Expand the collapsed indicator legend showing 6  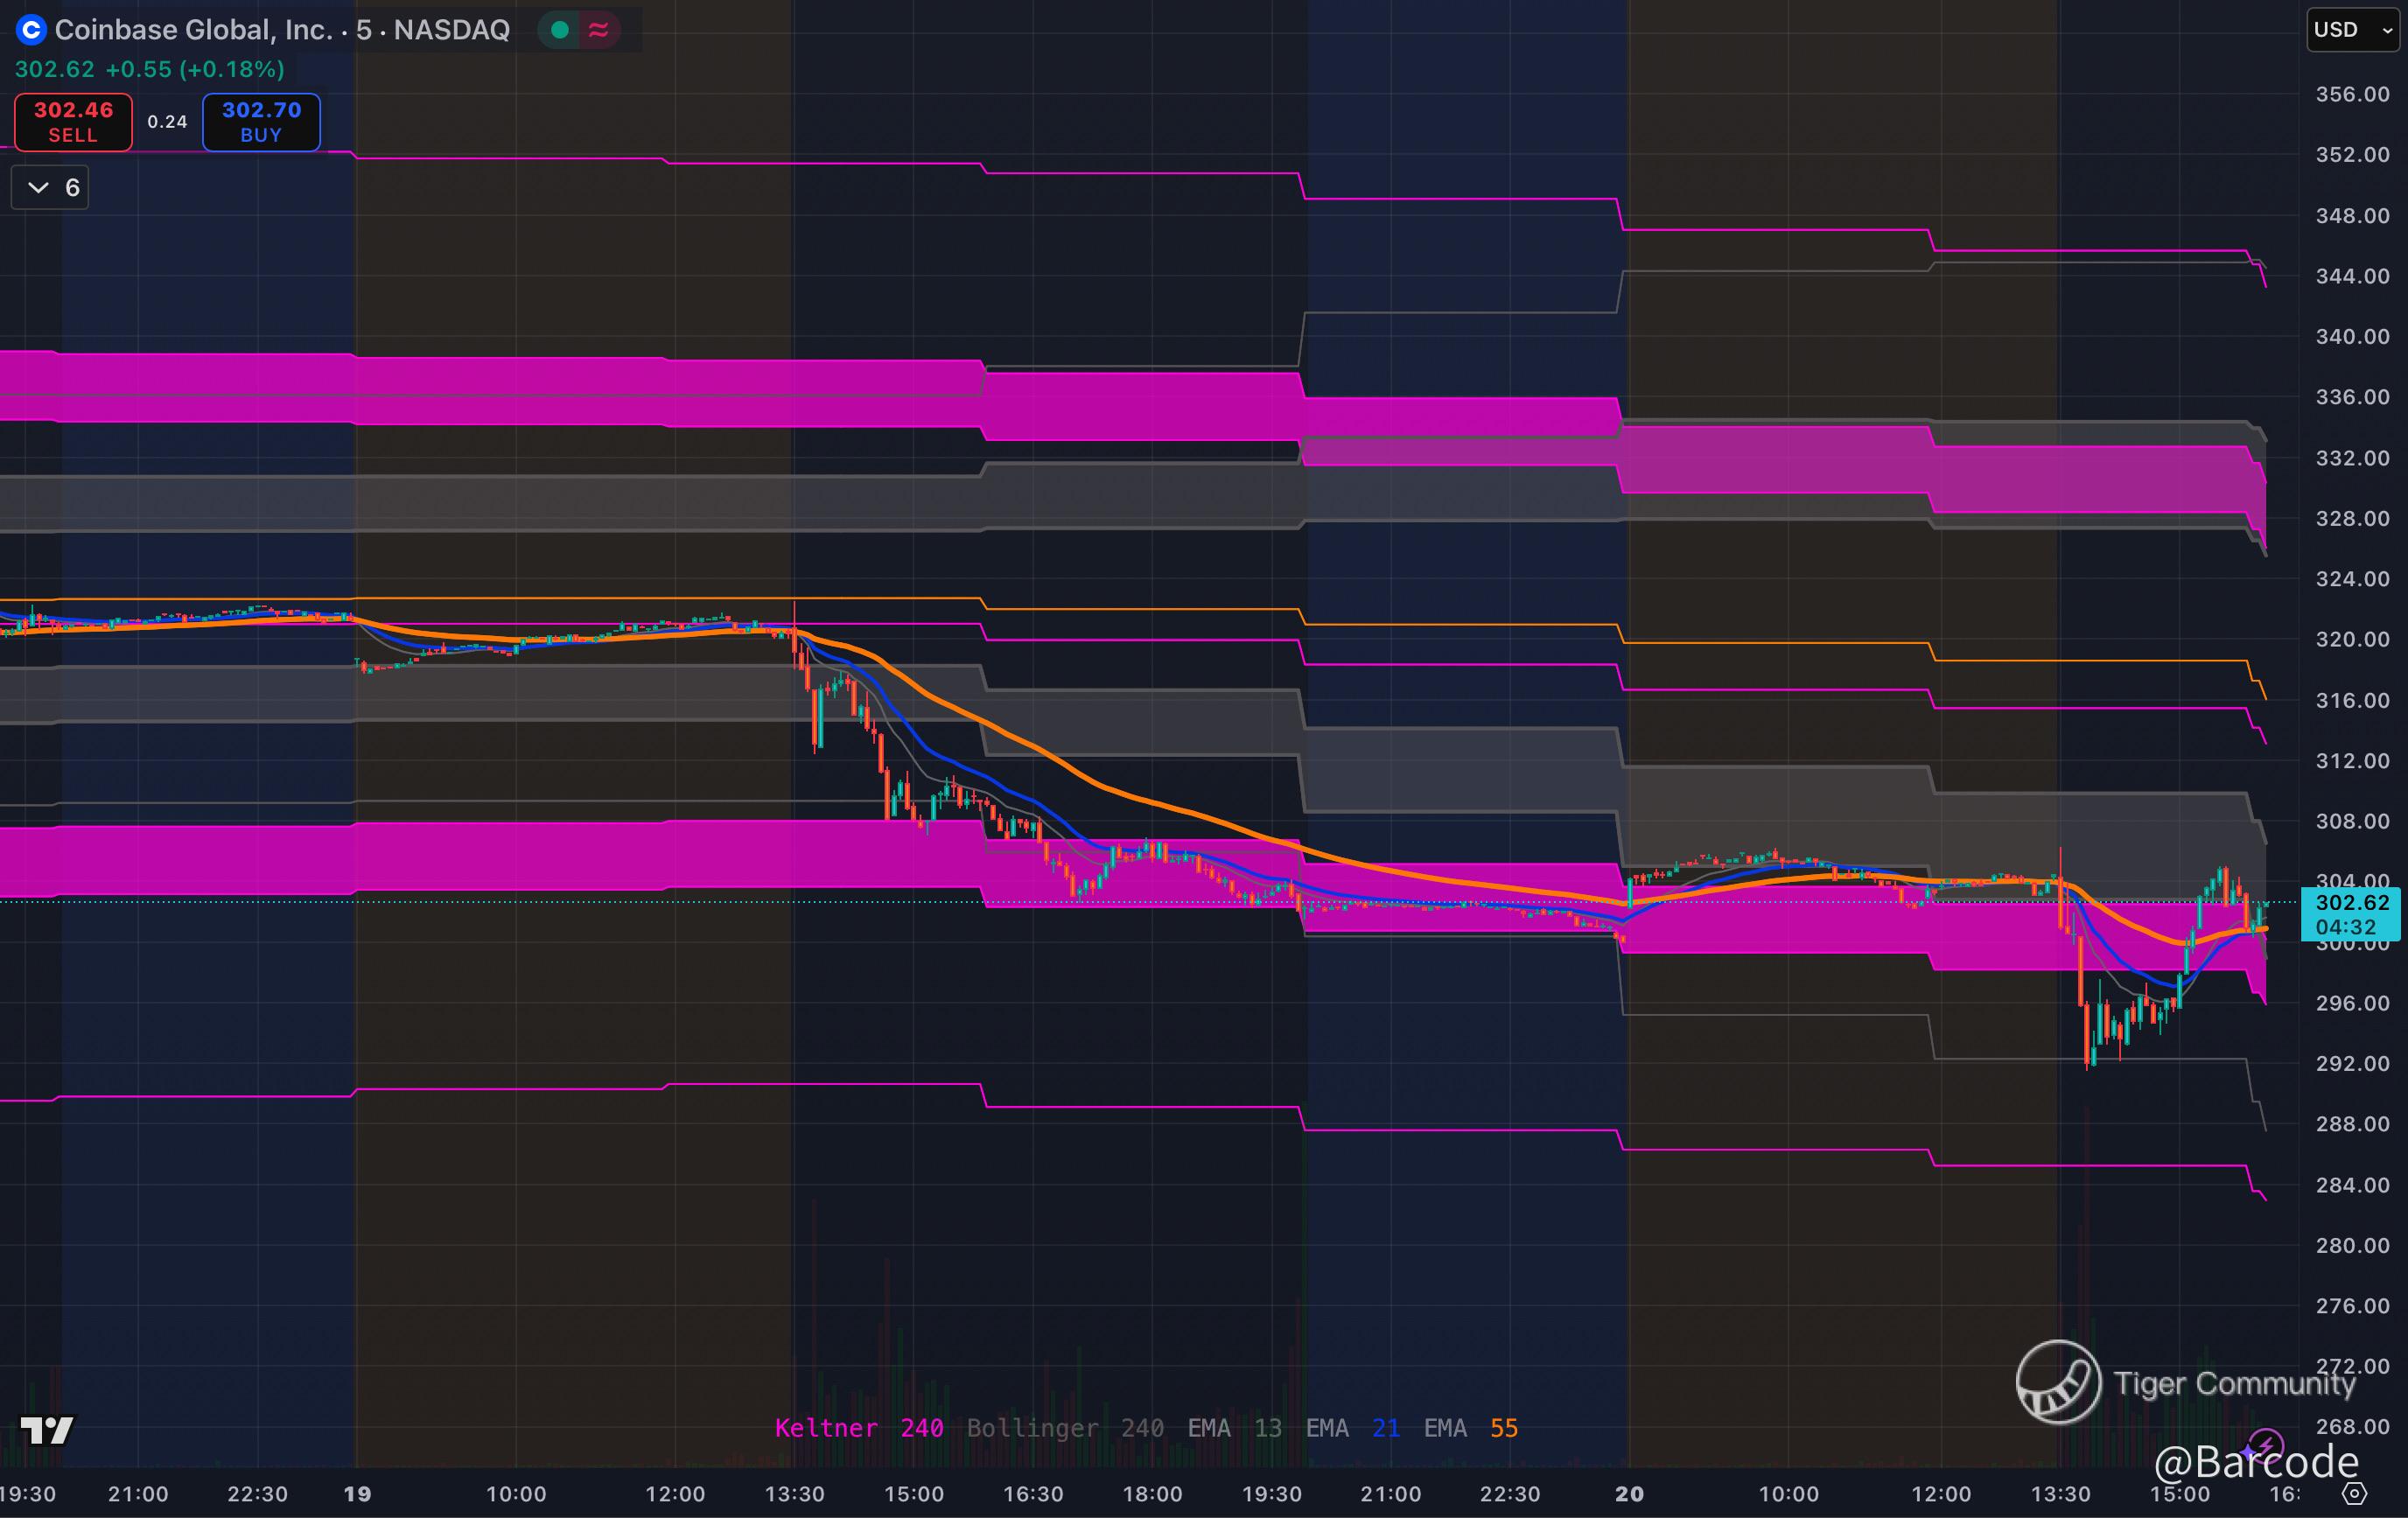pyautogui.click(x=50, y=188)
